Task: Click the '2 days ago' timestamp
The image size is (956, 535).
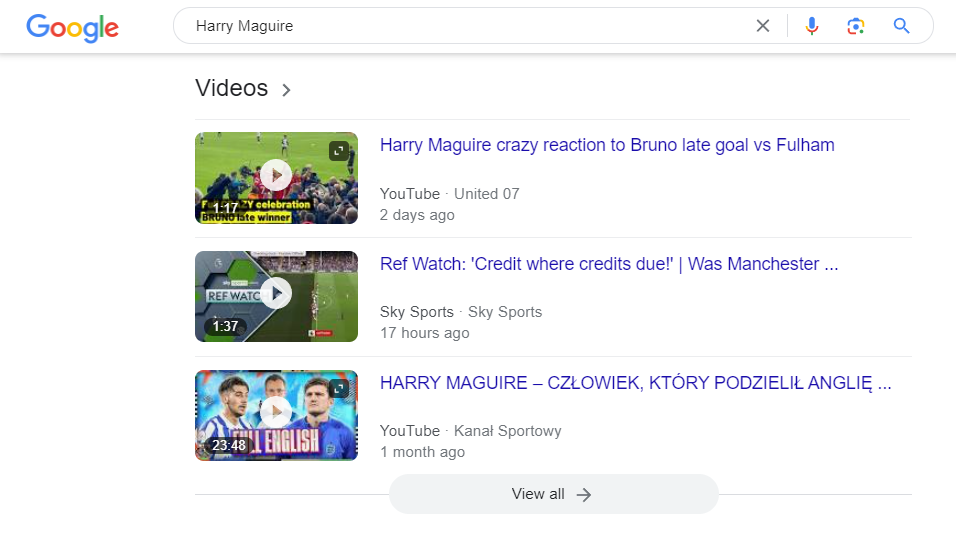Action: coord(417,215)
